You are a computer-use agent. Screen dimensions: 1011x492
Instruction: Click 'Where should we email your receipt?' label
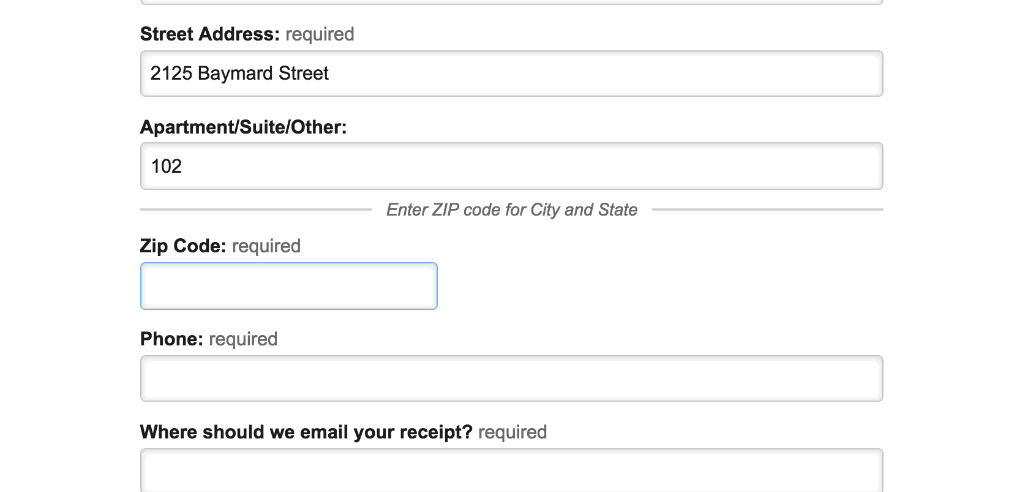tap(306, 432)
